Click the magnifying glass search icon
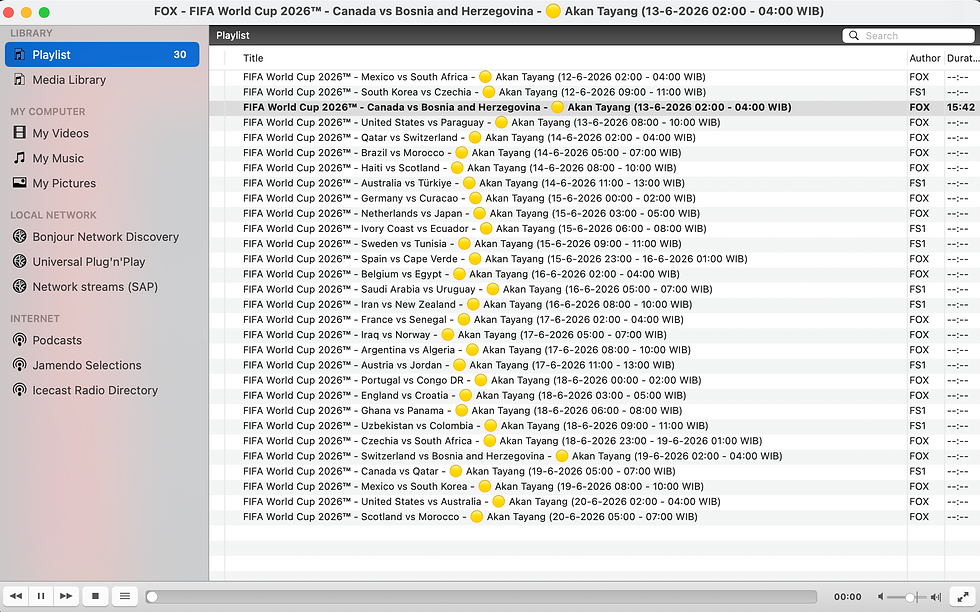 click(x=854, y=36)
